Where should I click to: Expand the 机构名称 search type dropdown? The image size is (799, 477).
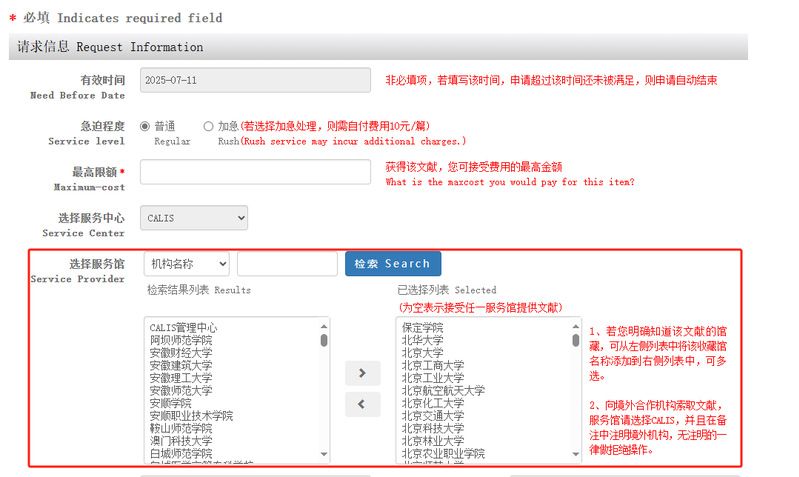coord(186,264)
